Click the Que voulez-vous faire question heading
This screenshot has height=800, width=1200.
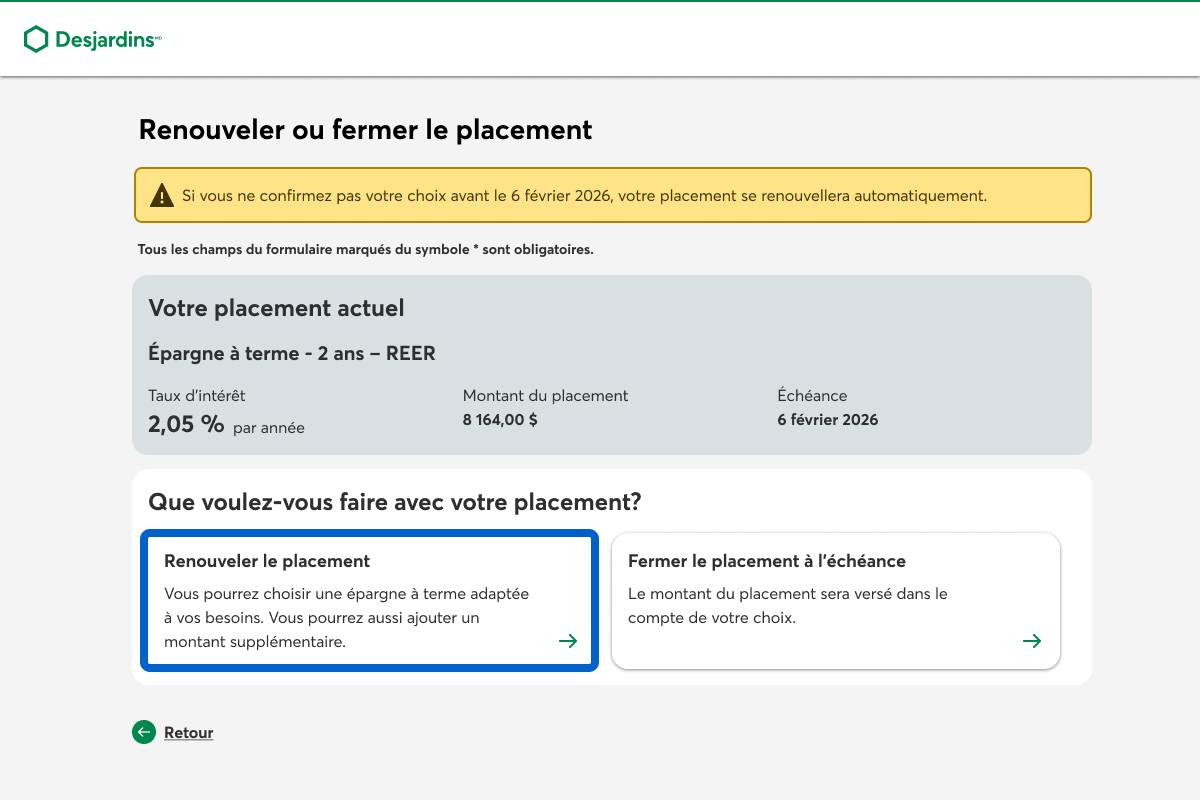pos(394,502)
